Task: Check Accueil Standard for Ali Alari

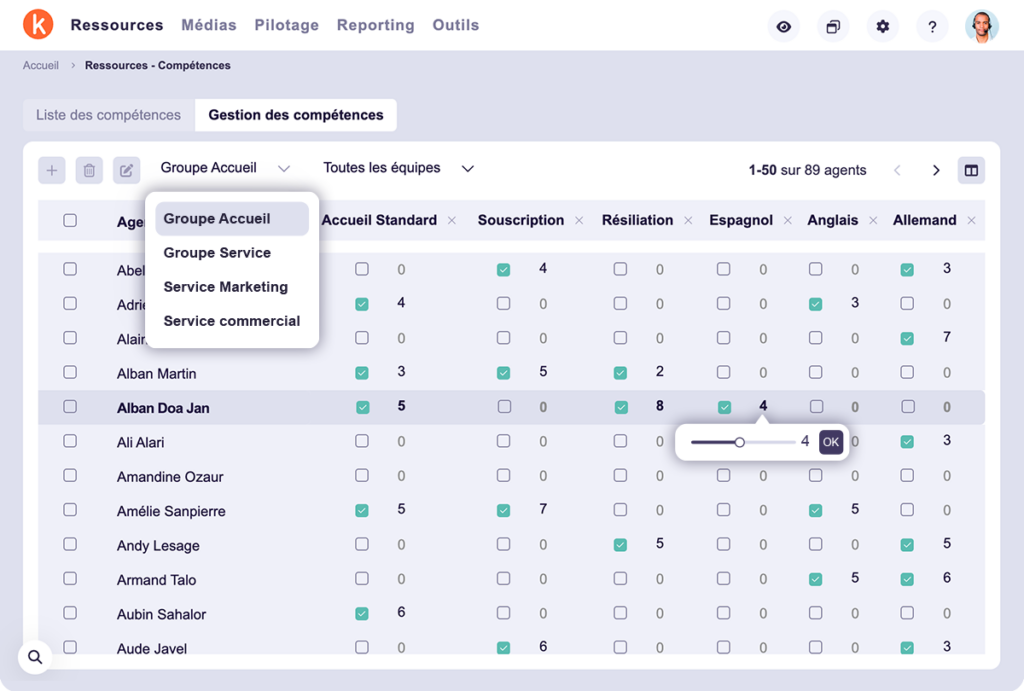Action: pos(362,441)
